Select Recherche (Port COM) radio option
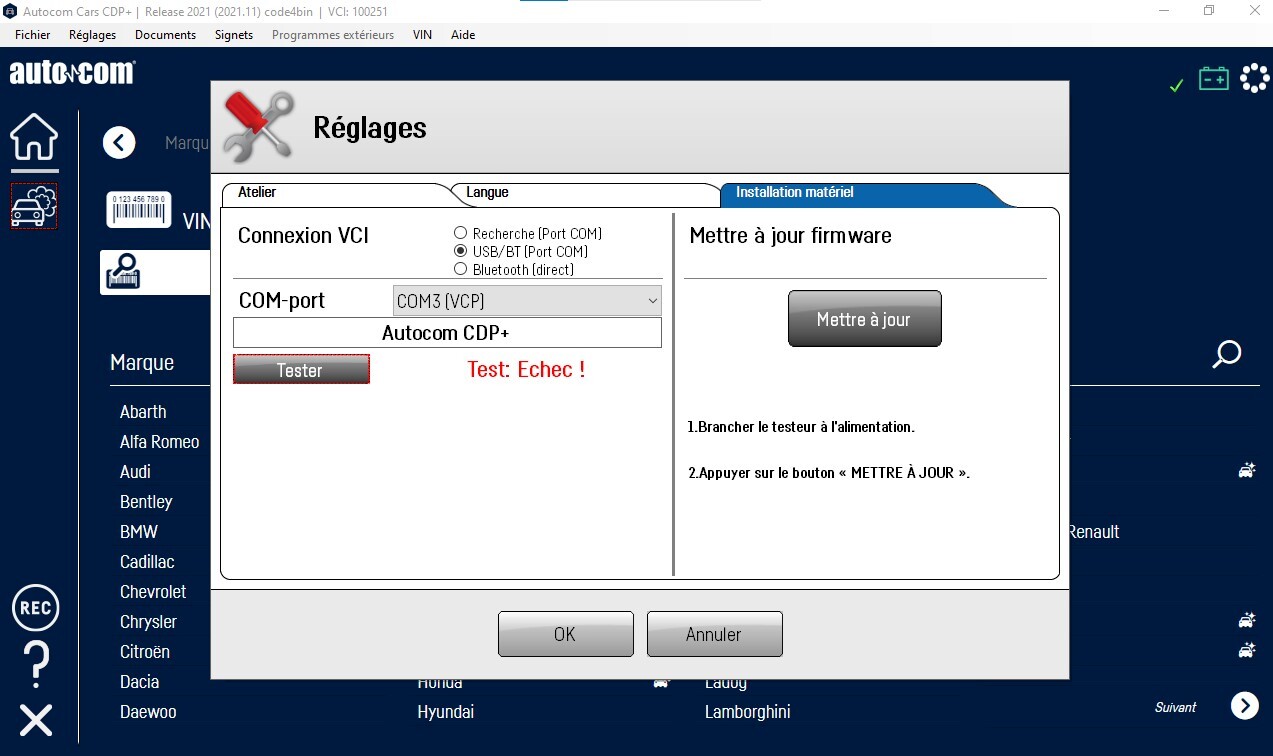1273x756 pixels. (461, 233)
